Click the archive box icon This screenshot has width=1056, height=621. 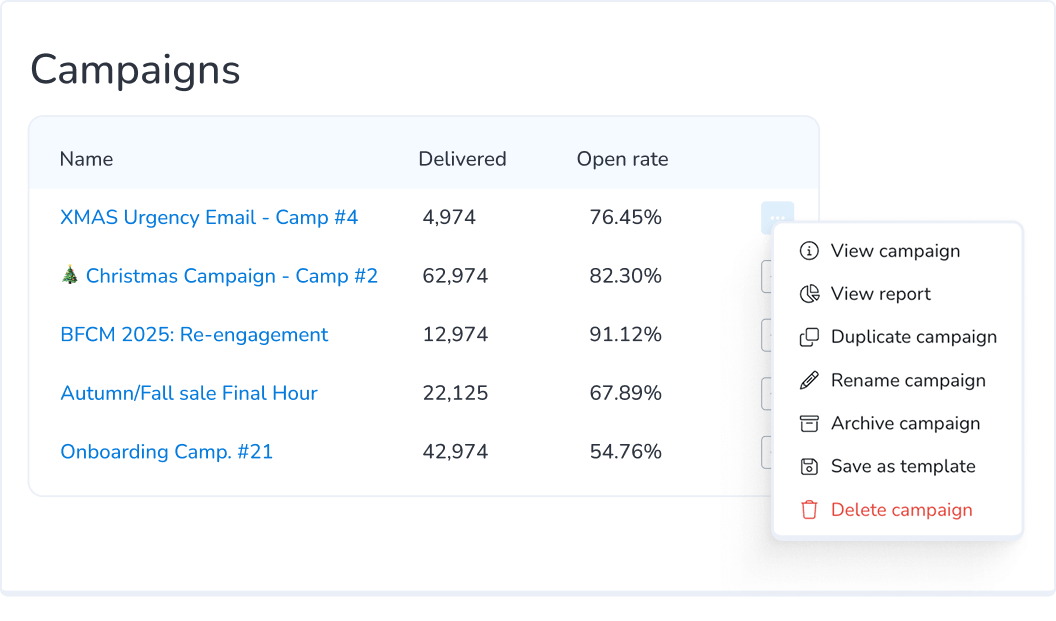tap(809, 423)
